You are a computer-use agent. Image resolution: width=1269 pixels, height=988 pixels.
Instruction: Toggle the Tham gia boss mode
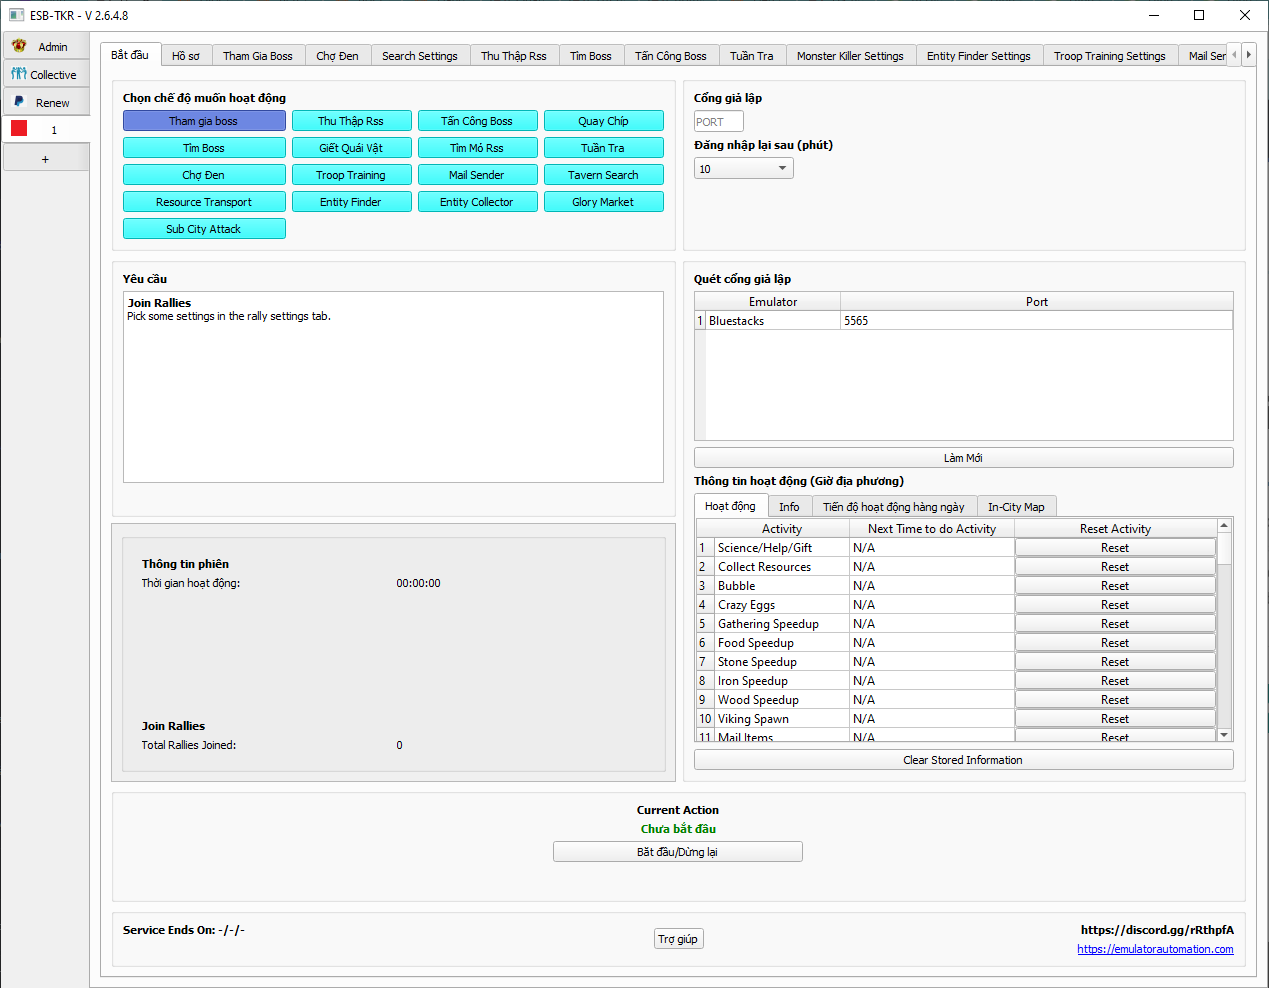point(204,121)
